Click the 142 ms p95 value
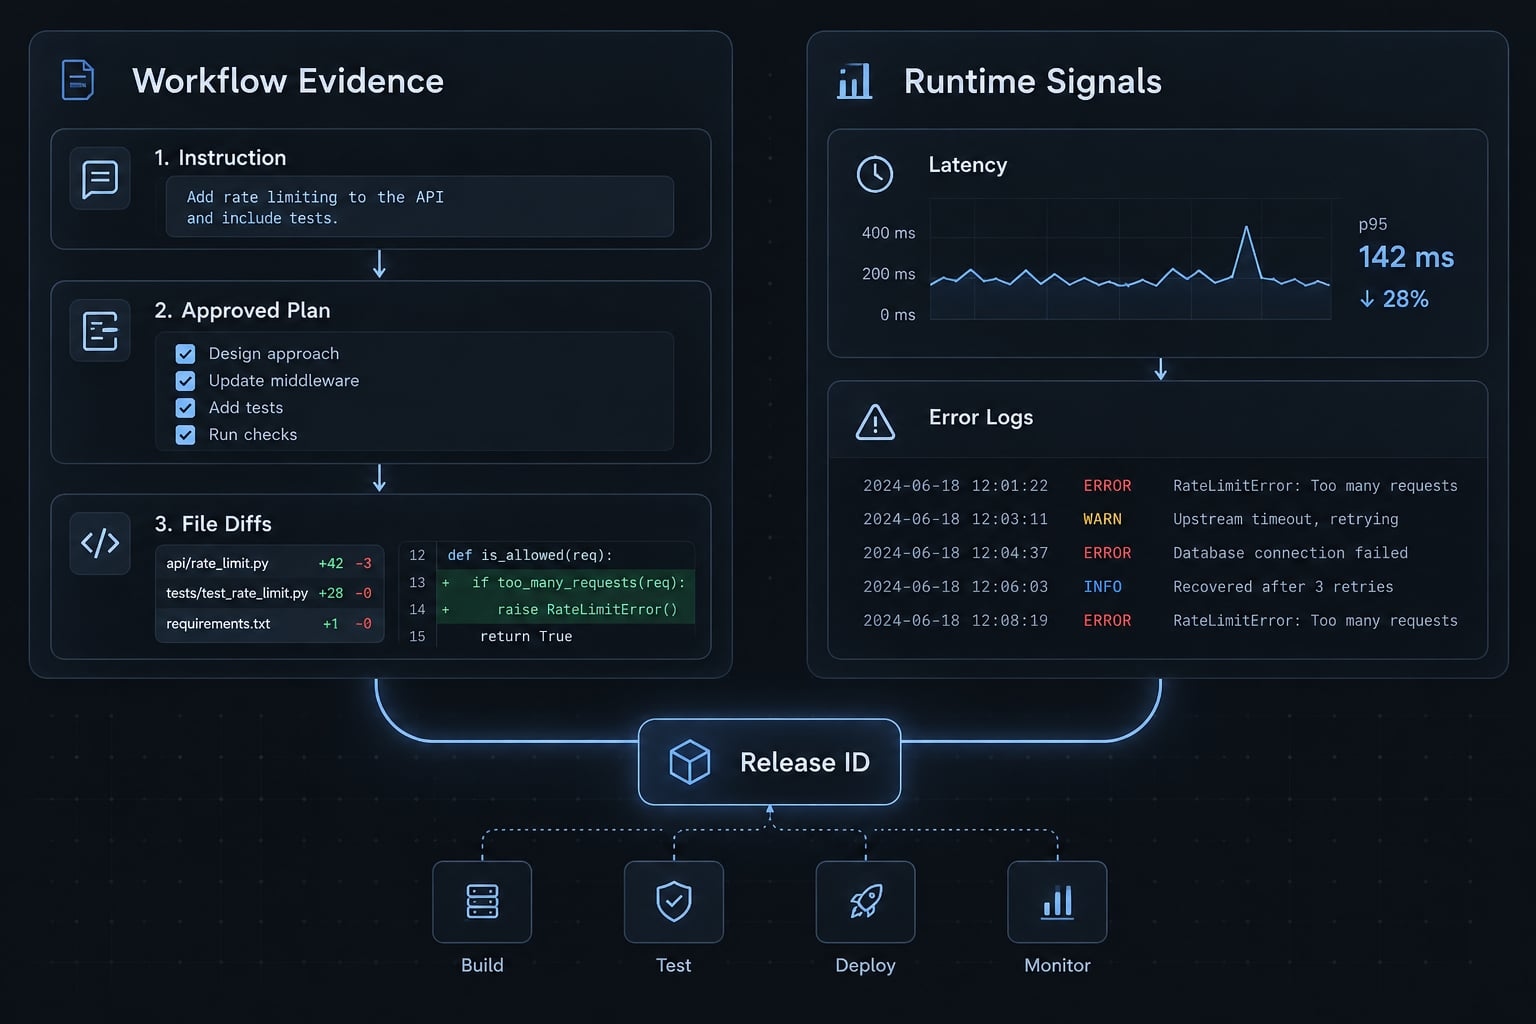Viewport: 1536px width, 1024px height. pos(1406,257)
